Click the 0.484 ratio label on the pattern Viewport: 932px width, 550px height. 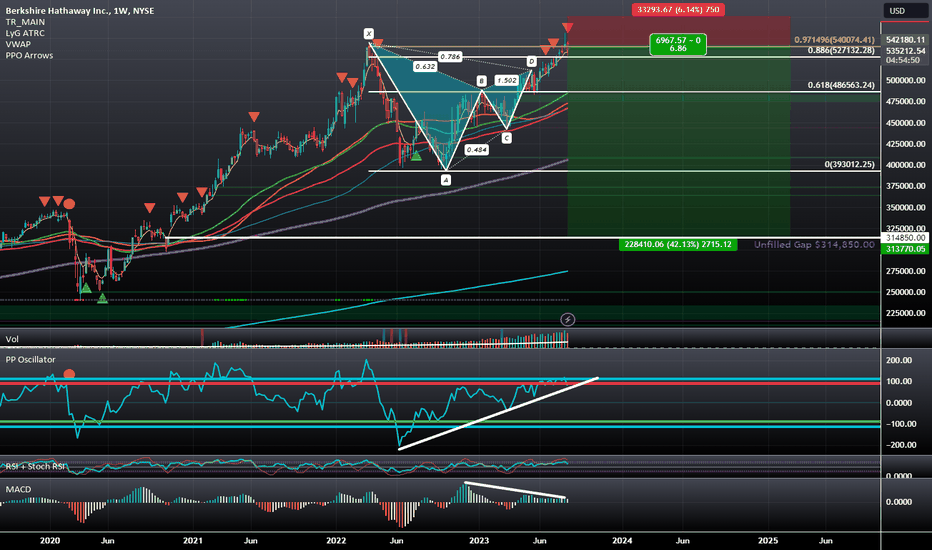coord(477,150)
